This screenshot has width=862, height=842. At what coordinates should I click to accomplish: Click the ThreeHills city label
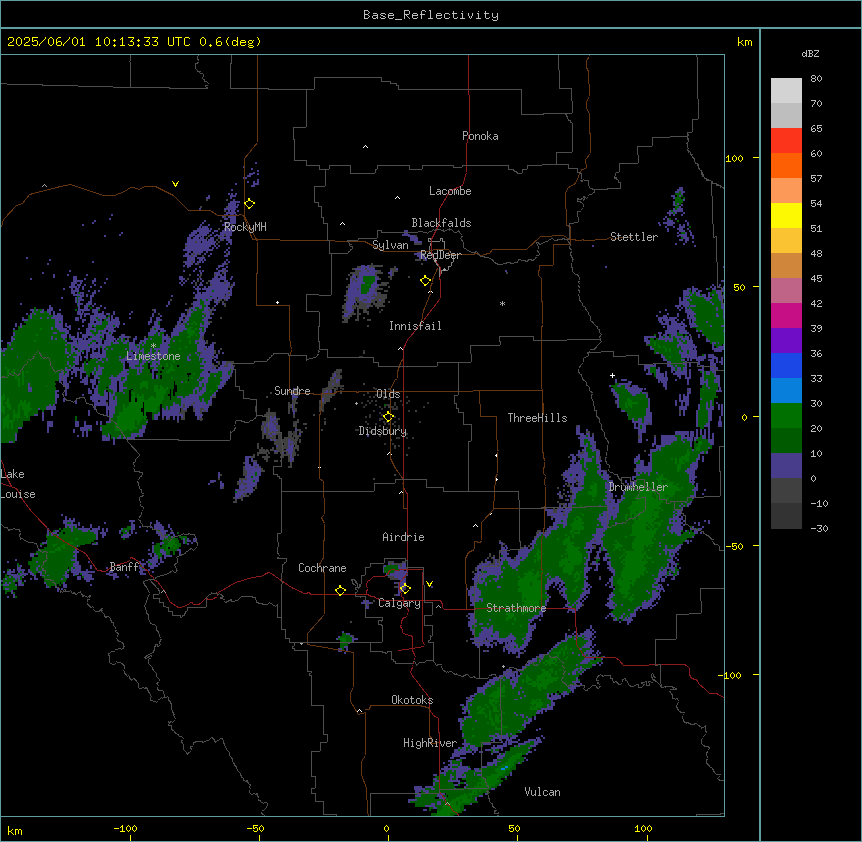point(537,418)
